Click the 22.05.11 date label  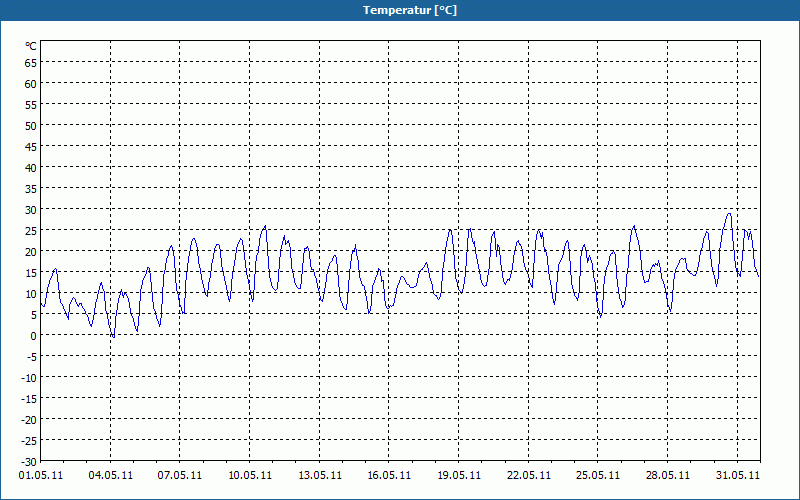(x=529, y=475)
